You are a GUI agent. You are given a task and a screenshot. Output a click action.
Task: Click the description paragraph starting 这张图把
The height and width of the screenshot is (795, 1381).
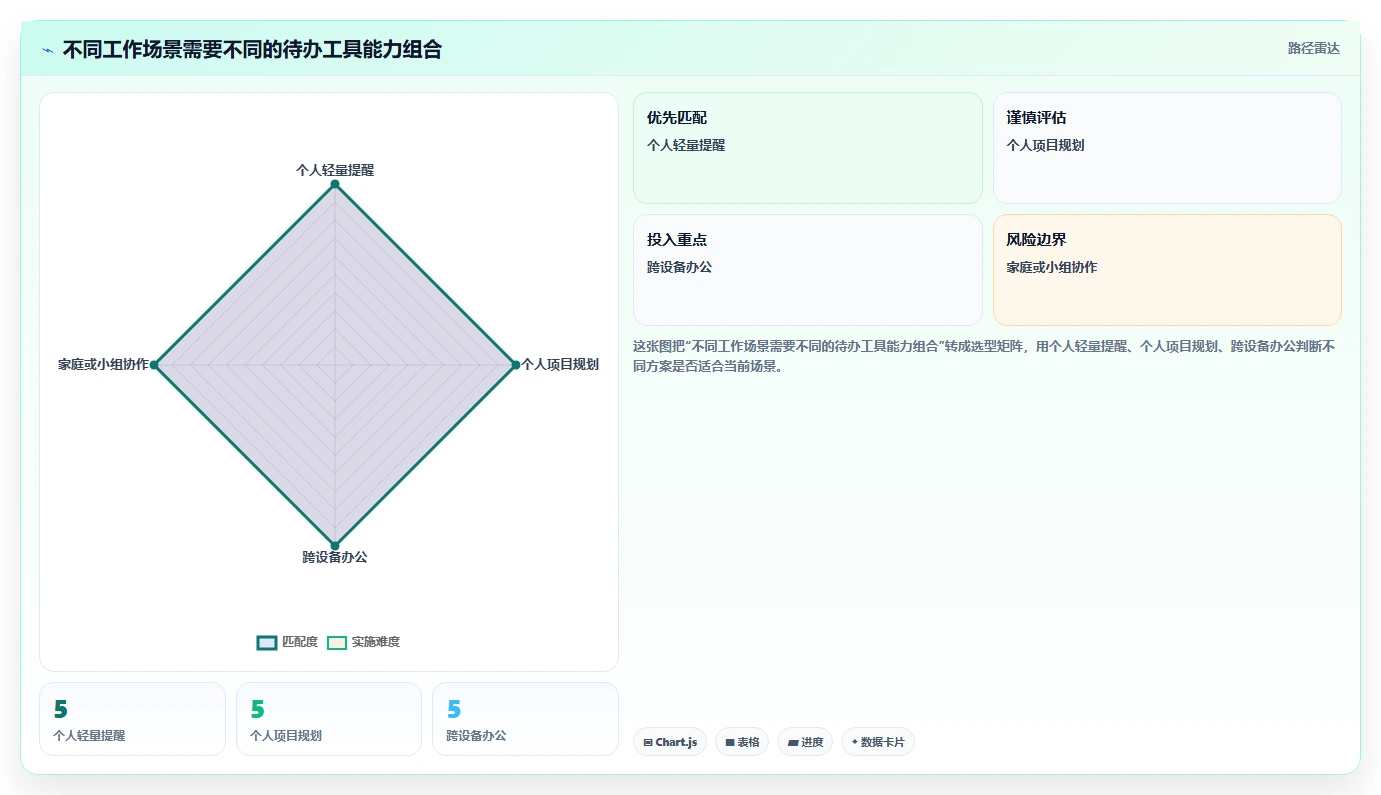985,356
